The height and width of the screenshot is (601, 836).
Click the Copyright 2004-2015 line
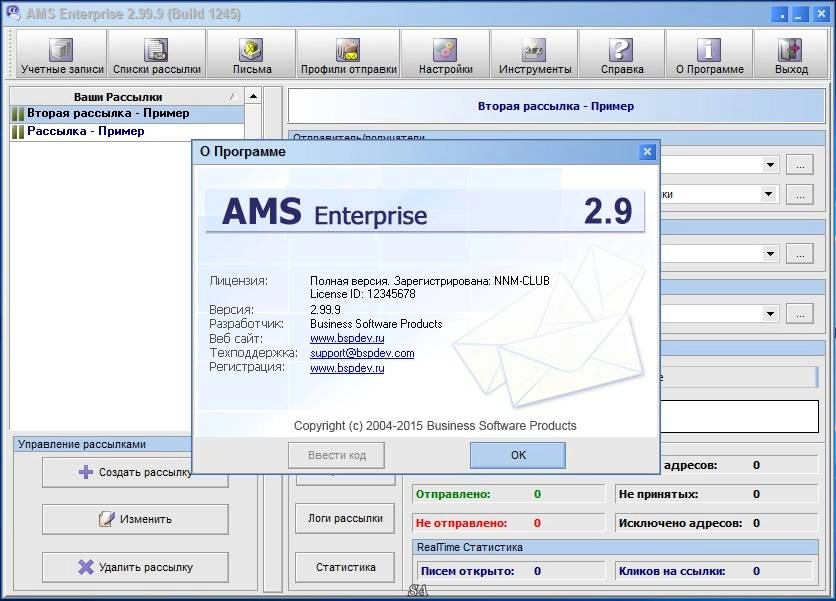pos(435,426)
